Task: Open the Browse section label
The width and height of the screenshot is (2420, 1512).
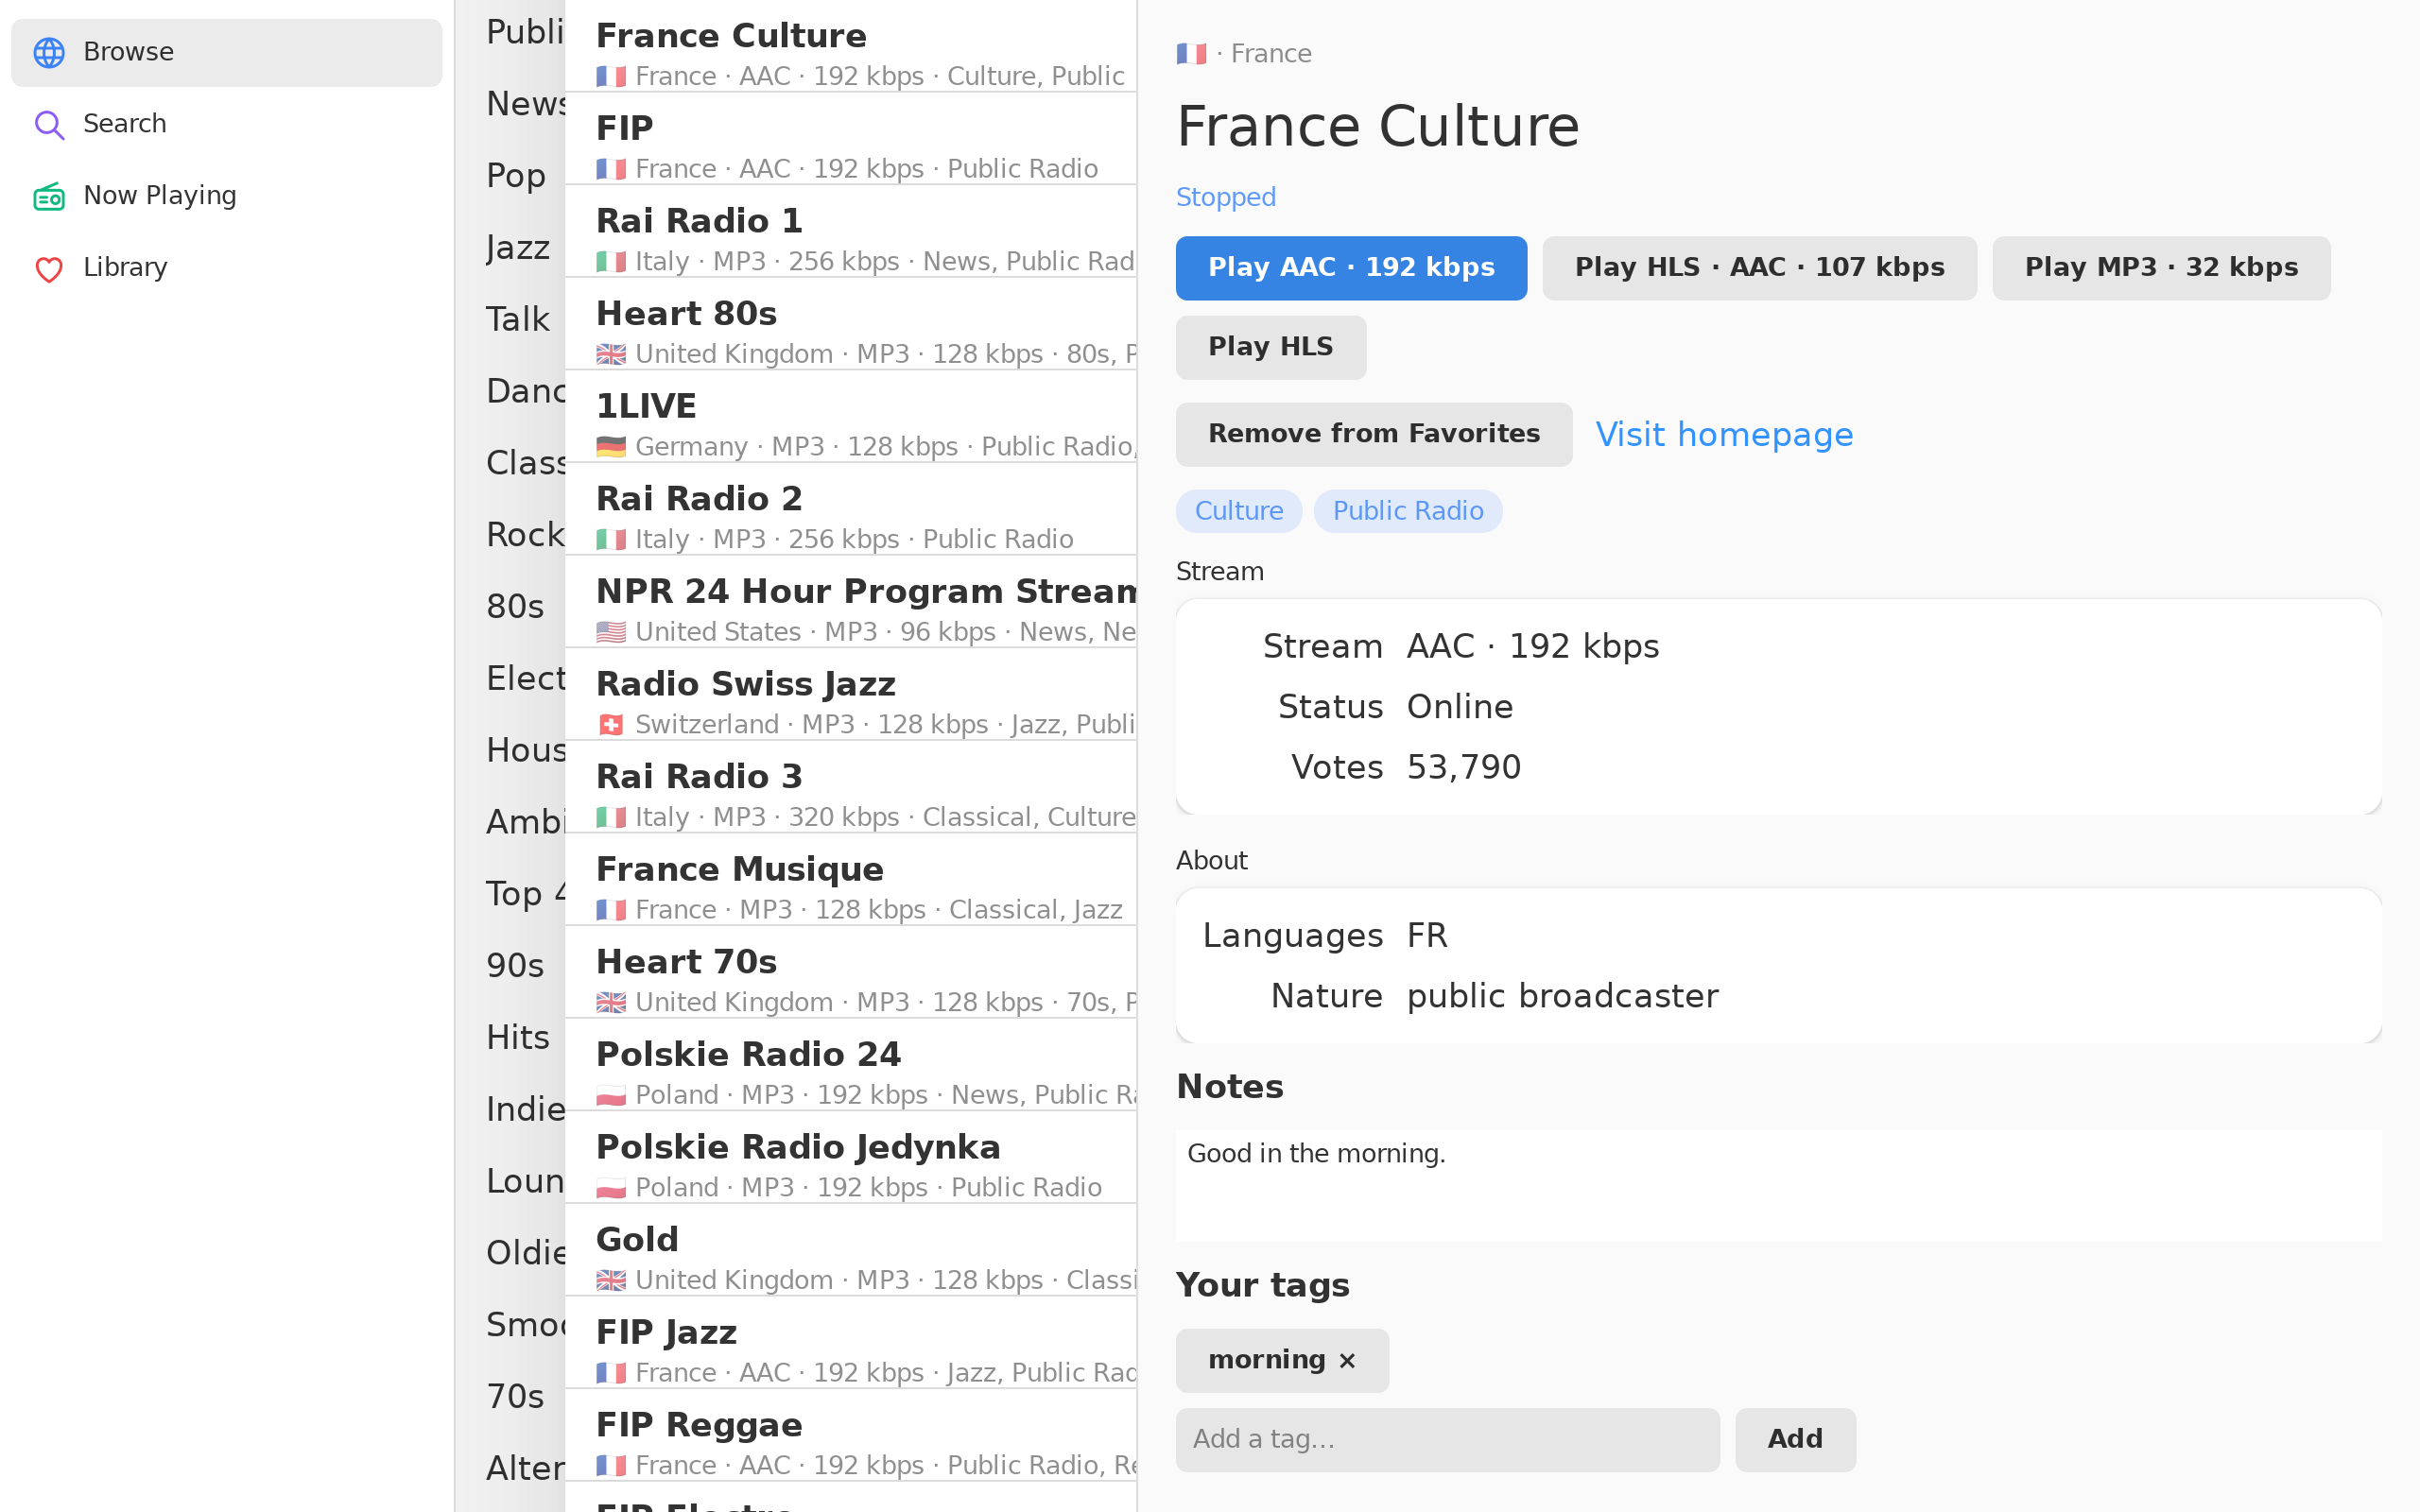Action: click(x=128, y=52)
